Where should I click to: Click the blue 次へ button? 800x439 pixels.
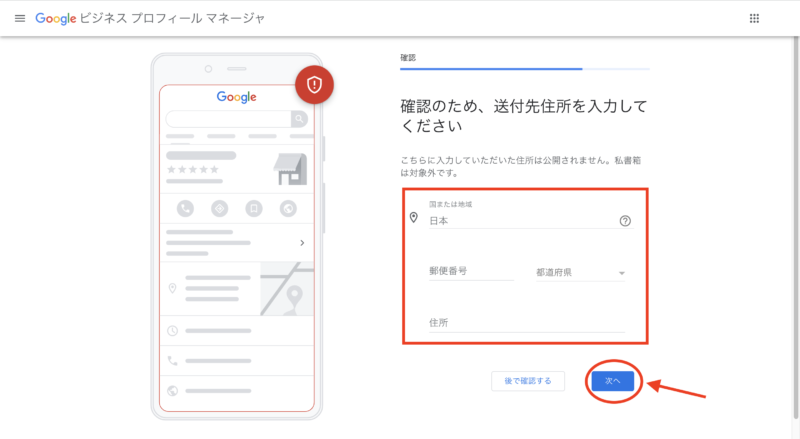coord(613,381)
